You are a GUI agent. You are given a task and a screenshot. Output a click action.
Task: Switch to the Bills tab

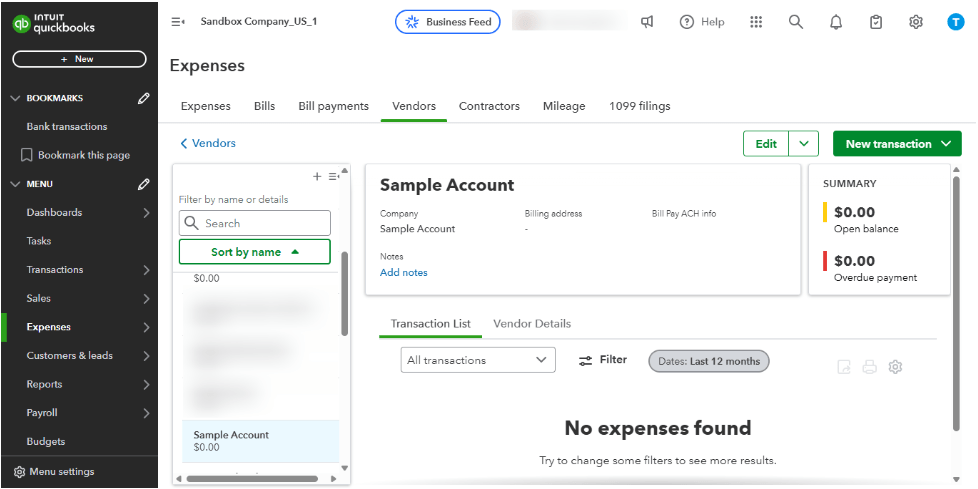coord(264,106)
